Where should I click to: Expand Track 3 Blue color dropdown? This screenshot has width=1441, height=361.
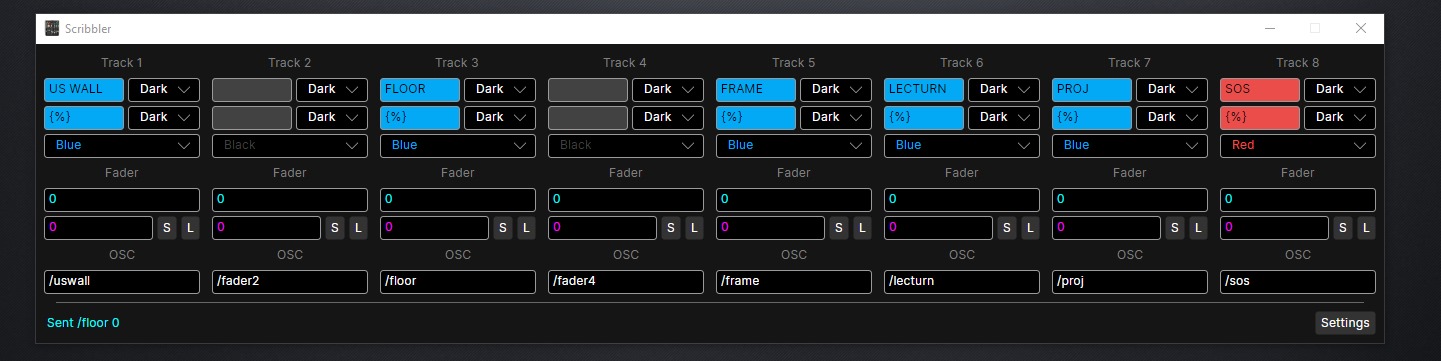pos(458,145)
